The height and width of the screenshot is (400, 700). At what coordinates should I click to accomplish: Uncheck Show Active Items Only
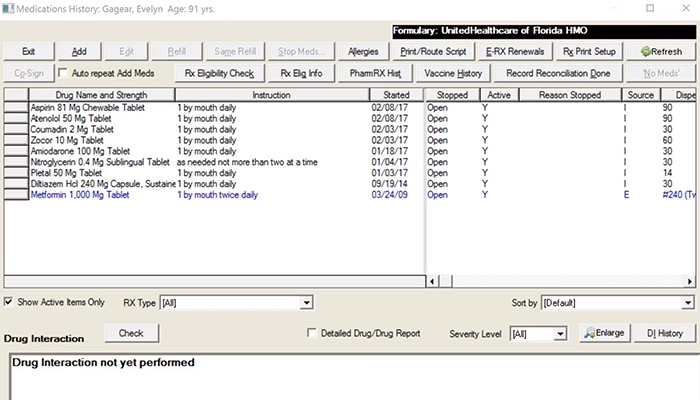[x=8, y=302]
